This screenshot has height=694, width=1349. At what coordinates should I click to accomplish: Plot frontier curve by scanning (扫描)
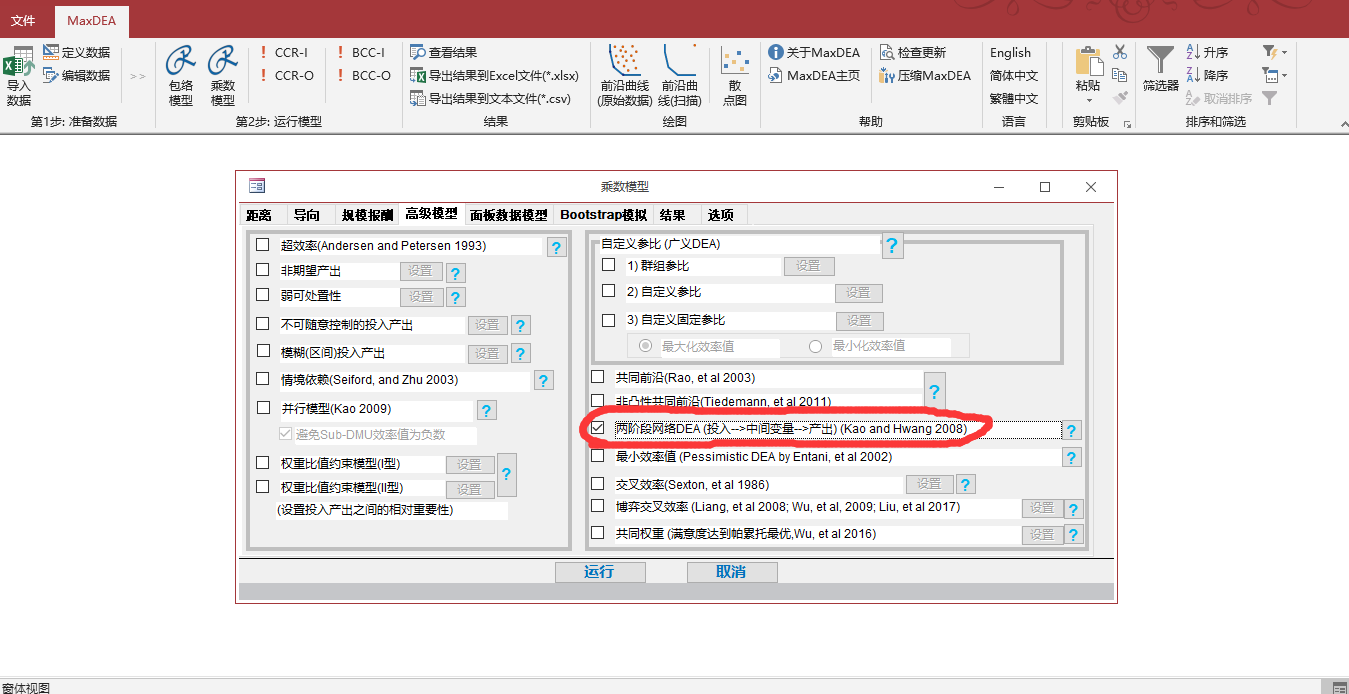[680, 76]
